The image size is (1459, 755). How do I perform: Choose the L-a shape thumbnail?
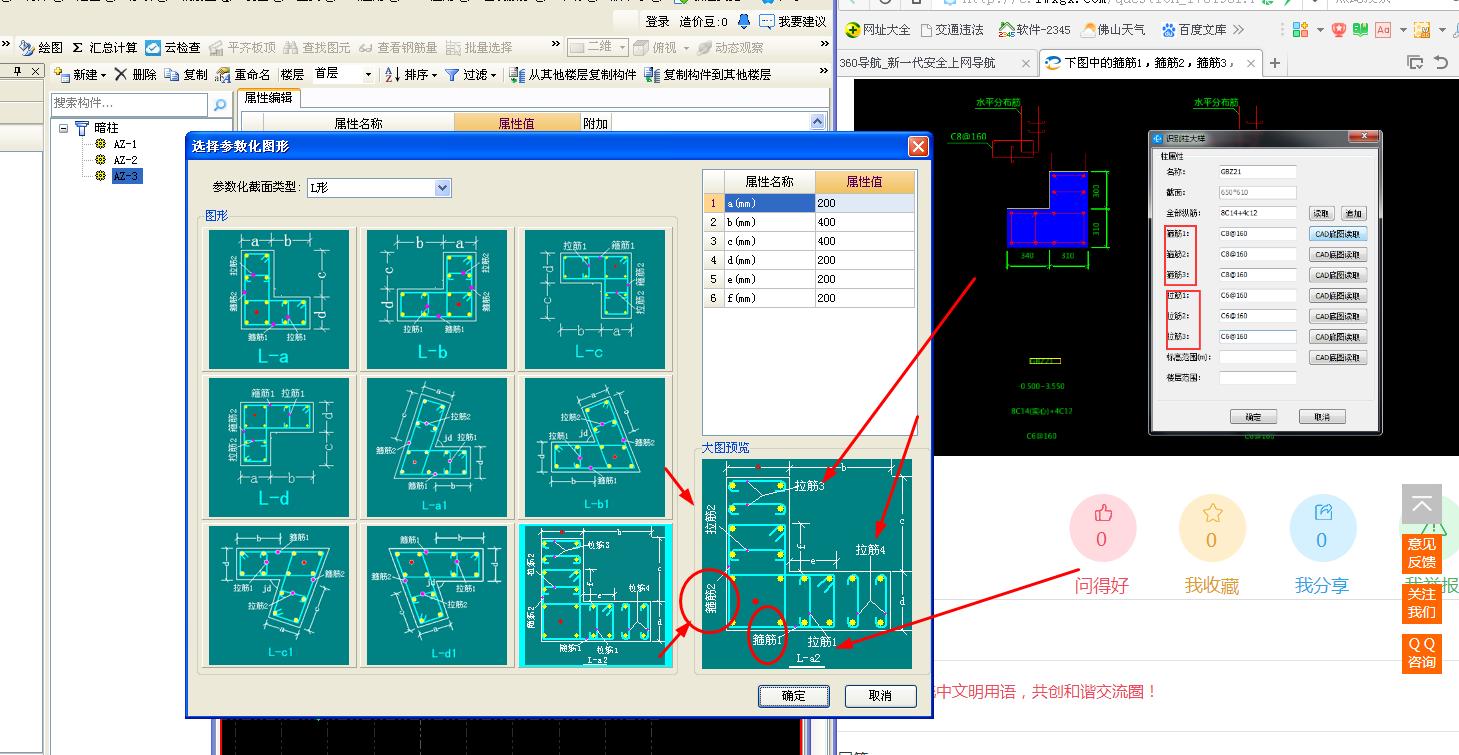[x=279, y=299]
